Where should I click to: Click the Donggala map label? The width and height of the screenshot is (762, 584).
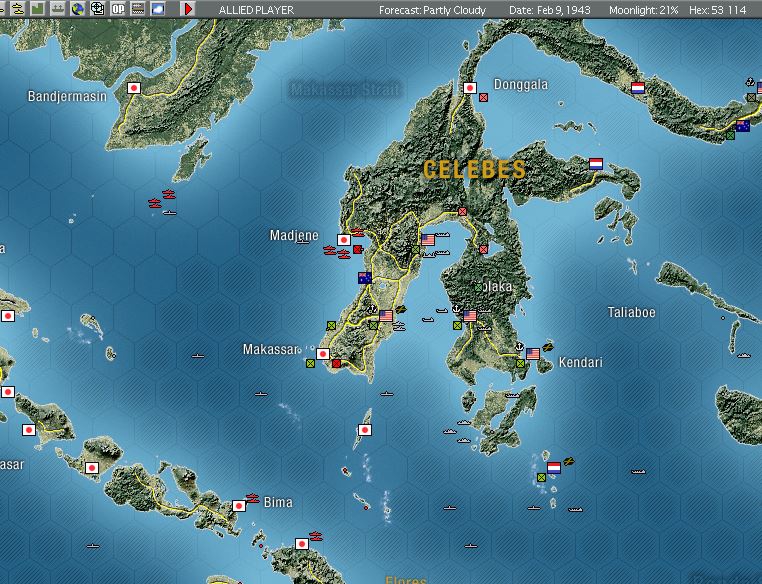tap(520, 85)
